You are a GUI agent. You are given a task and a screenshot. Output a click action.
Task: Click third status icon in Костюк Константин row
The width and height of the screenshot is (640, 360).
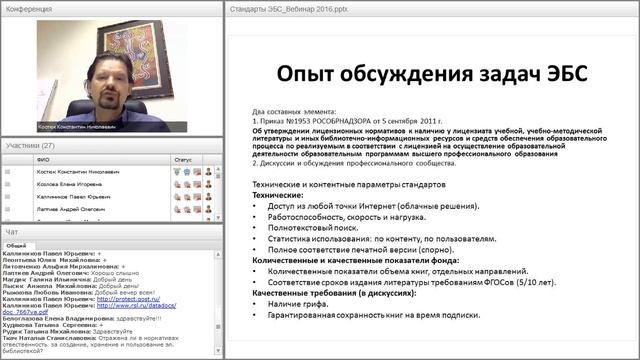tap(197, 172)
